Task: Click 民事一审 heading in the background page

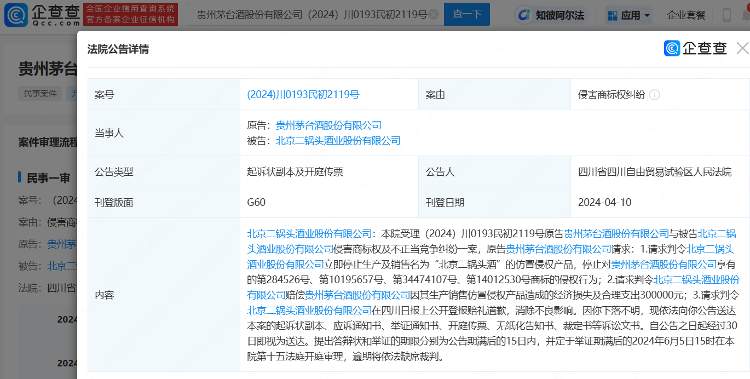Action: point(48,178)
